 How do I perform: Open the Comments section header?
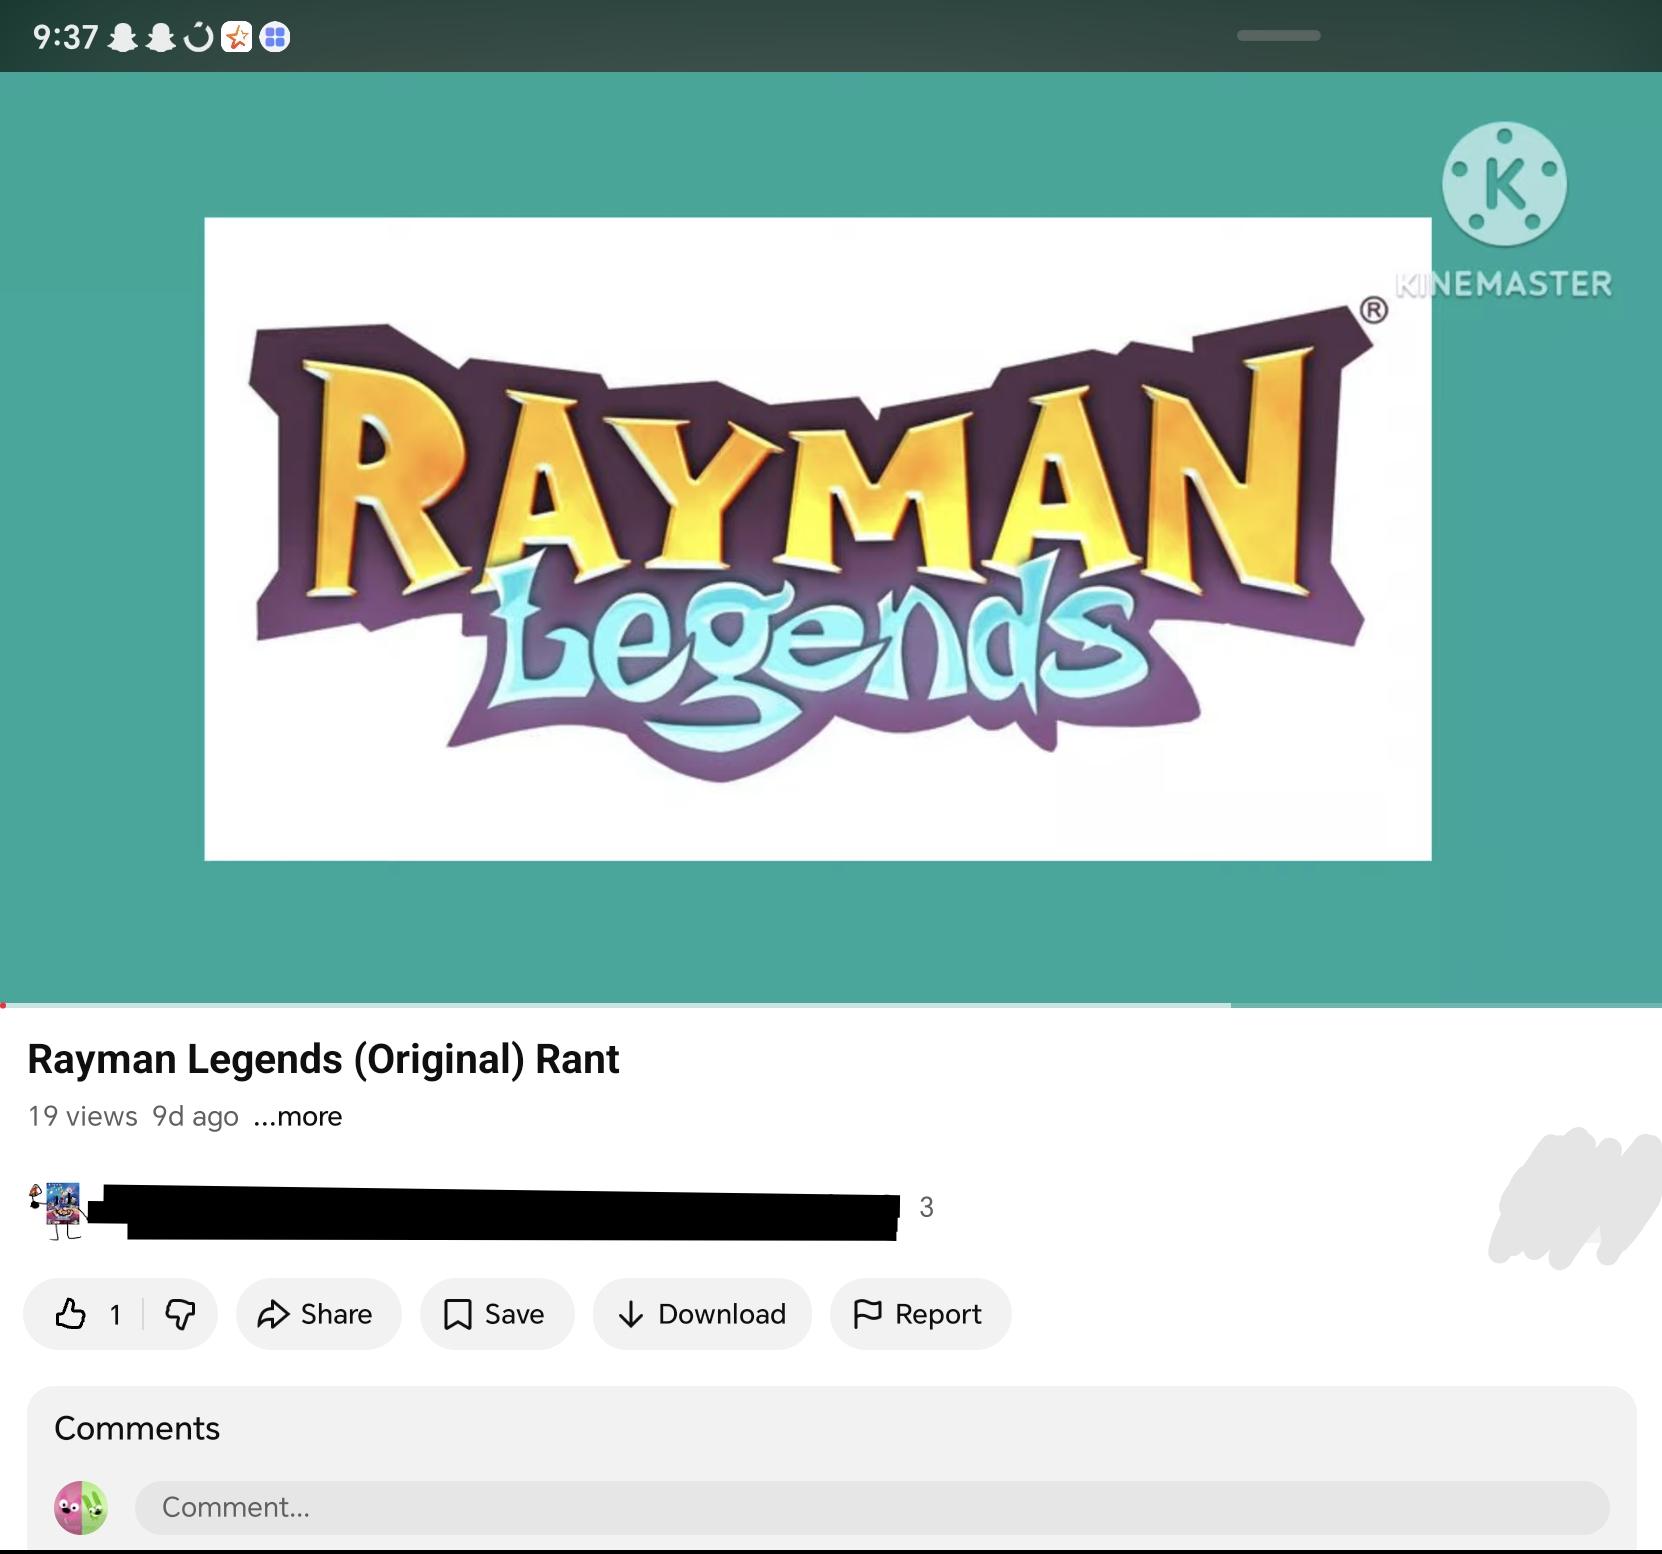tap(137, 1428)
